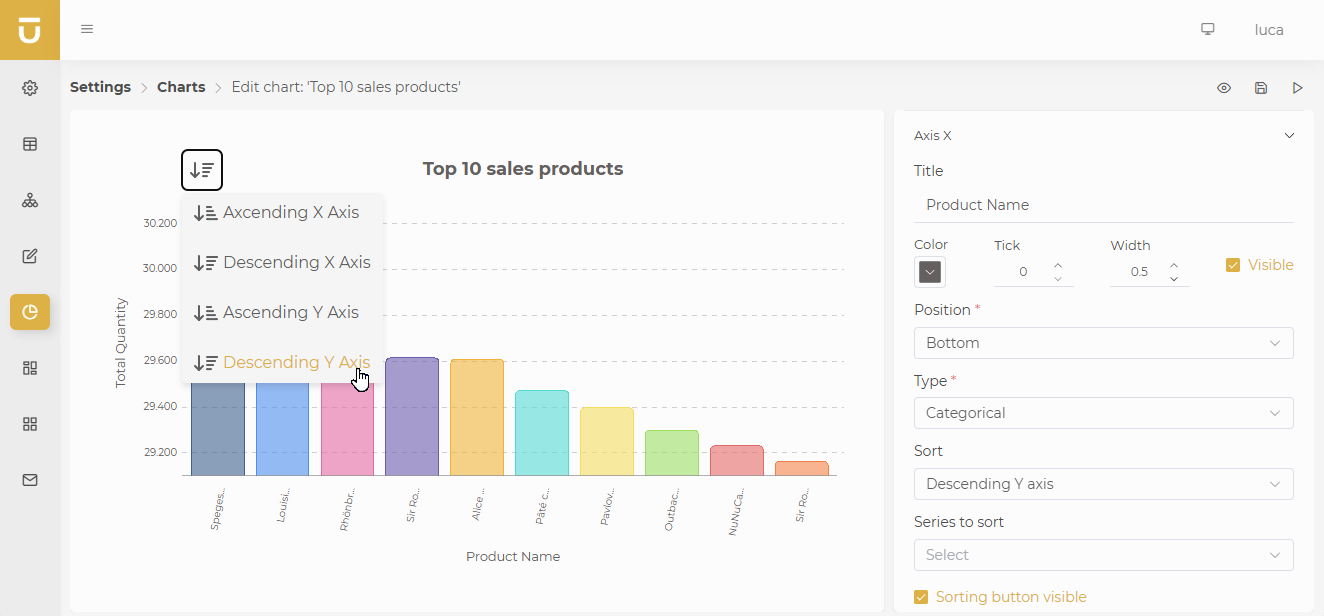Toggle the hamburger menu icon
Image resolution: width=1324 pixels, height=616 pixels.
click(x=87, y=29)
